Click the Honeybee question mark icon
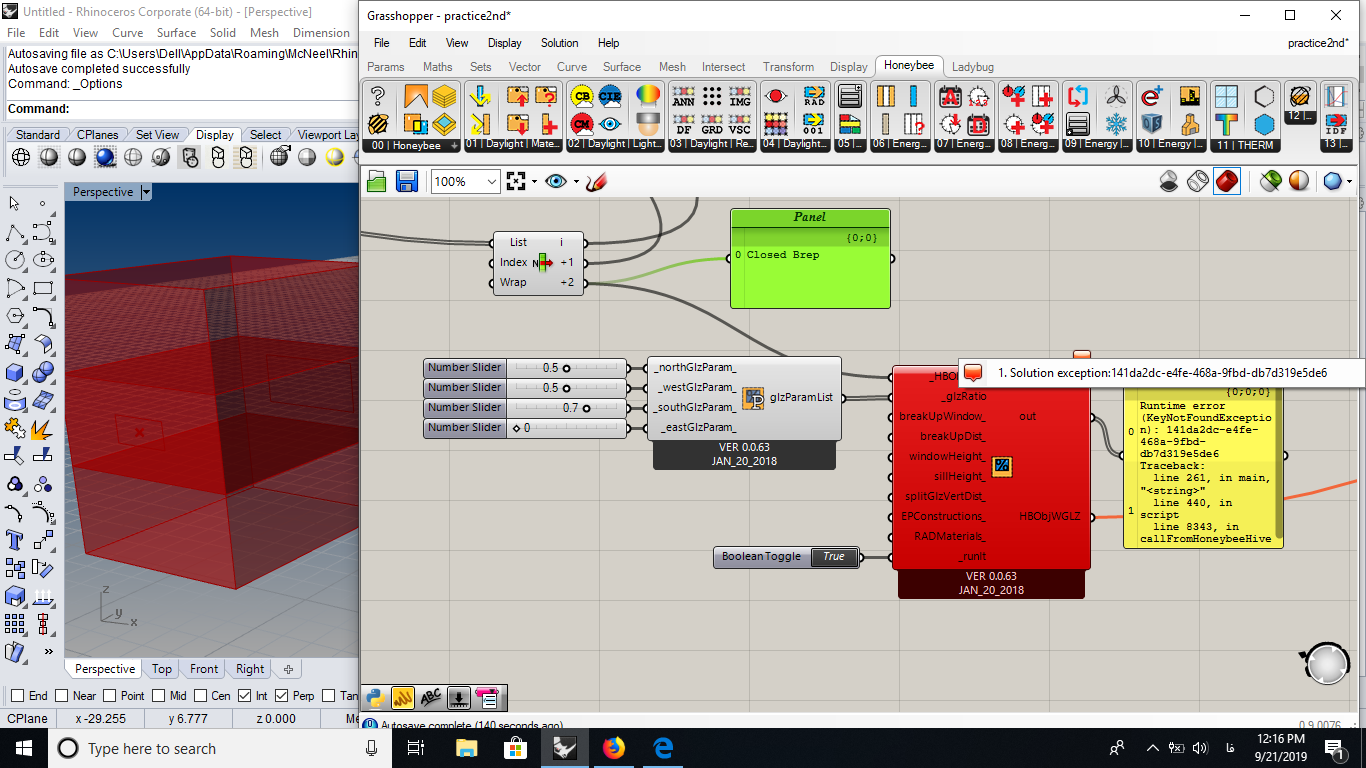1366x768 pixels. coord(378,96)
